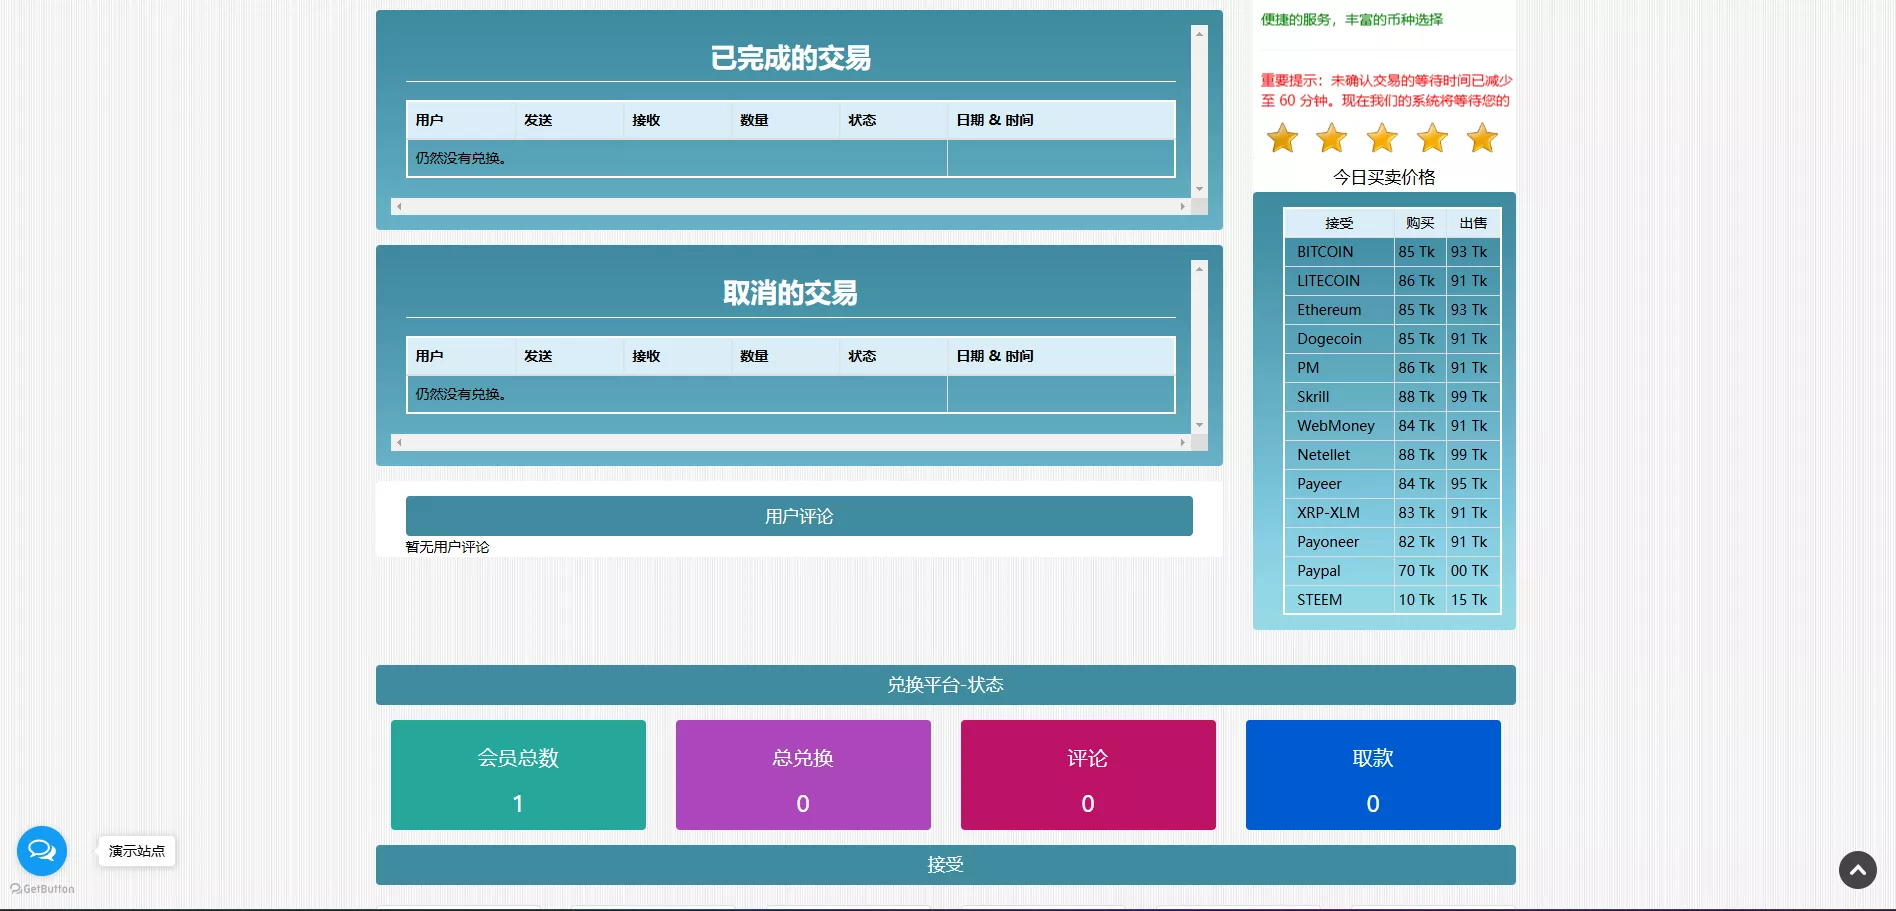Screen dimensions: 1896x911
Task: Click the 用户评论 header bar
Action: pos(798,516)
